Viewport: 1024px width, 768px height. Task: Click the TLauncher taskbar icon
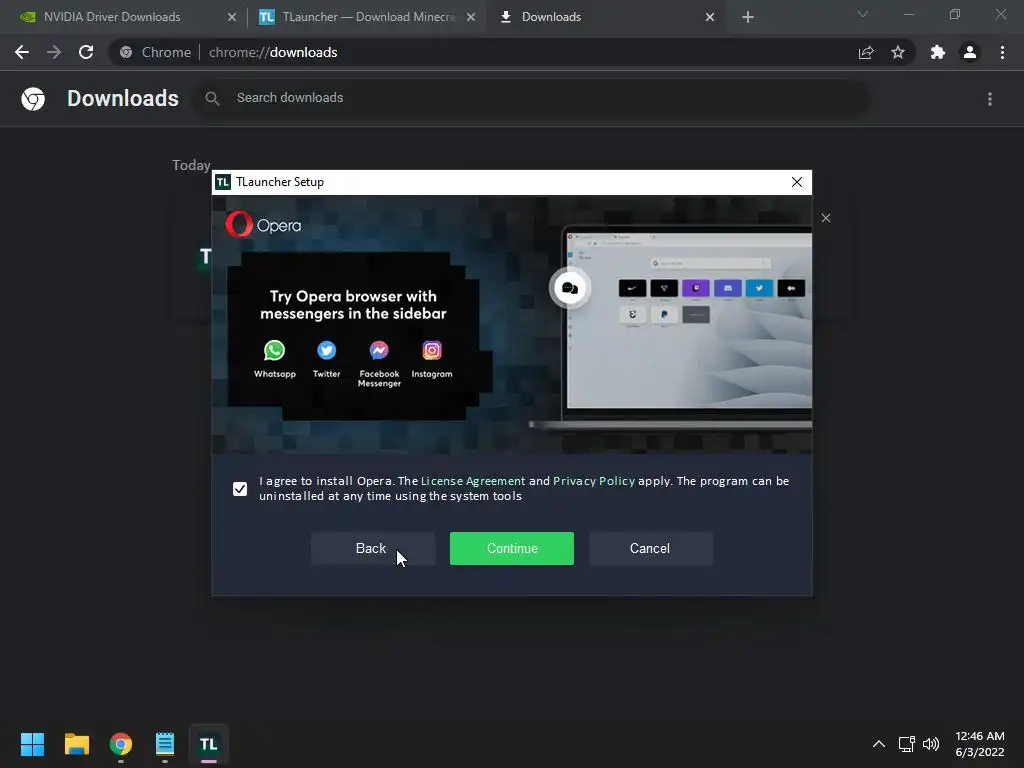(208, 744)
